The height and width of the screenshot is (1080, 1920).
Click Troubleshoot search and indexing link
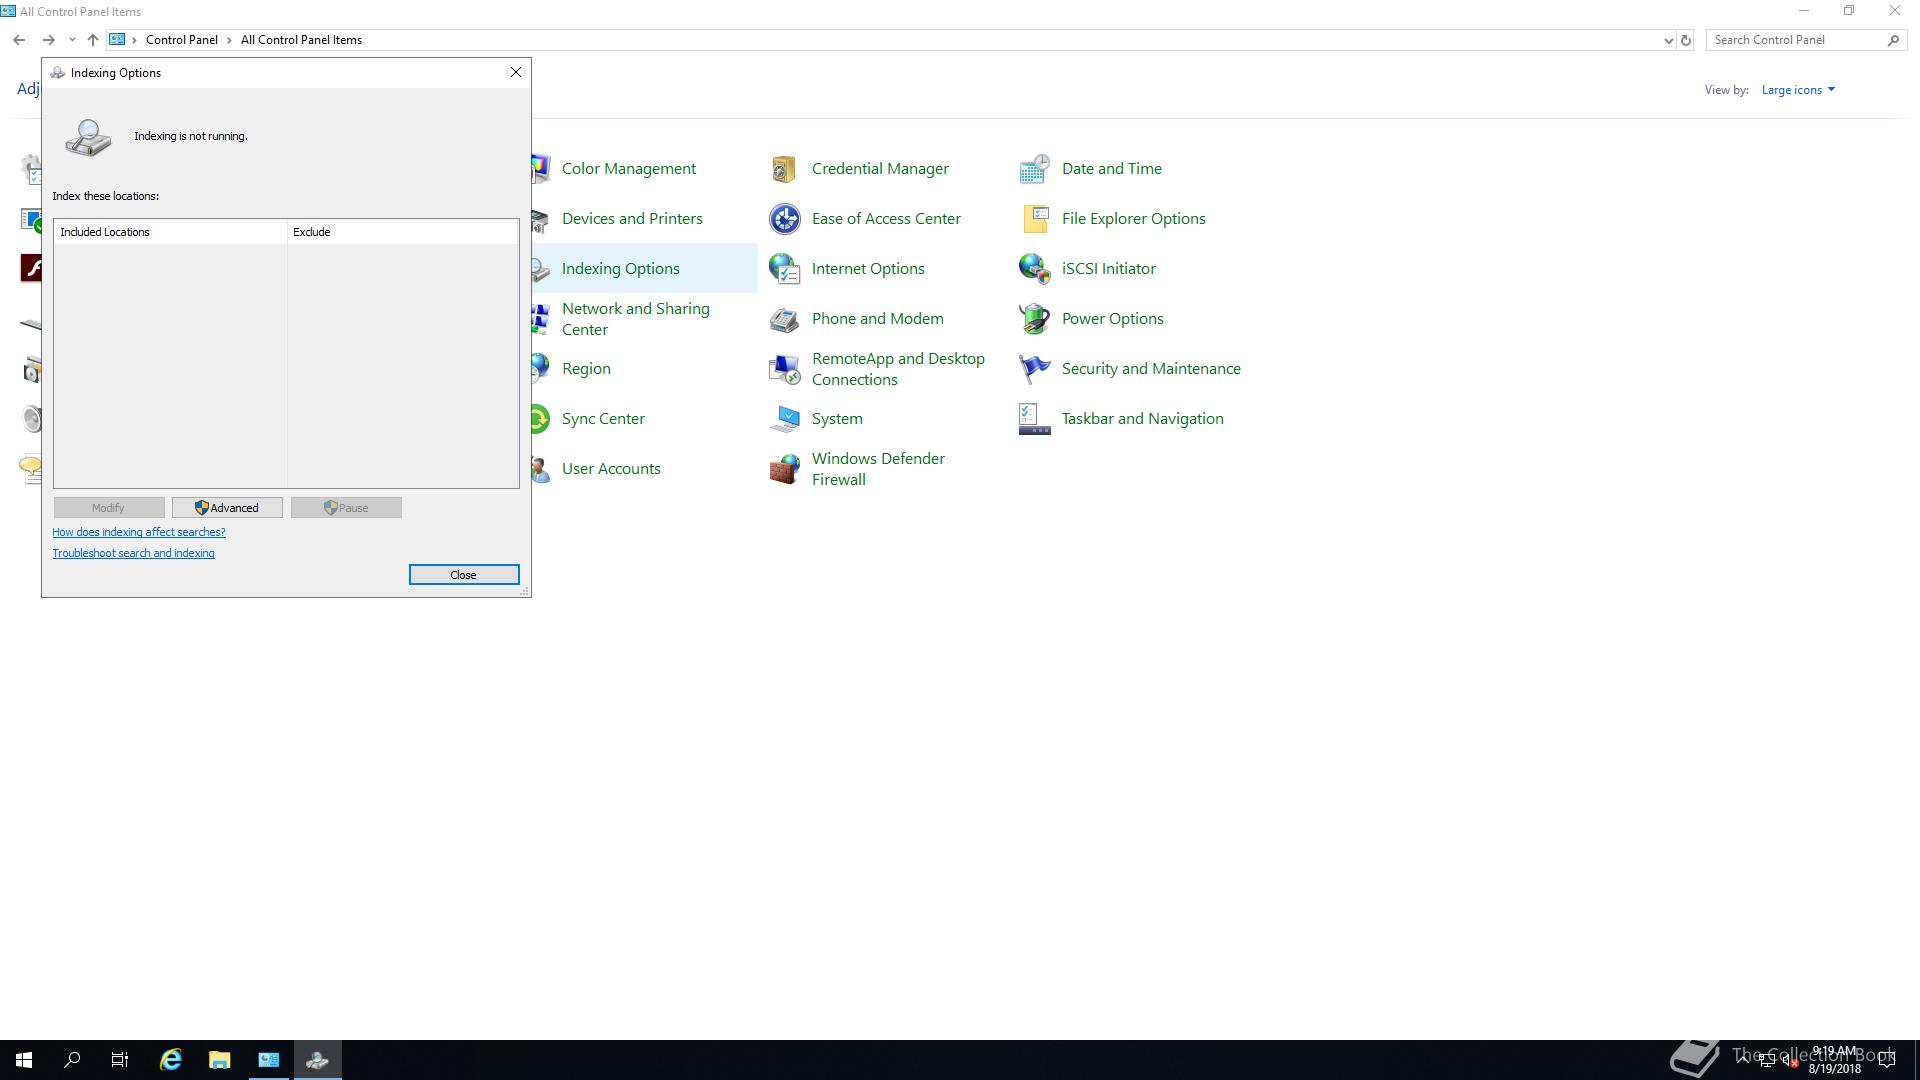133,553
